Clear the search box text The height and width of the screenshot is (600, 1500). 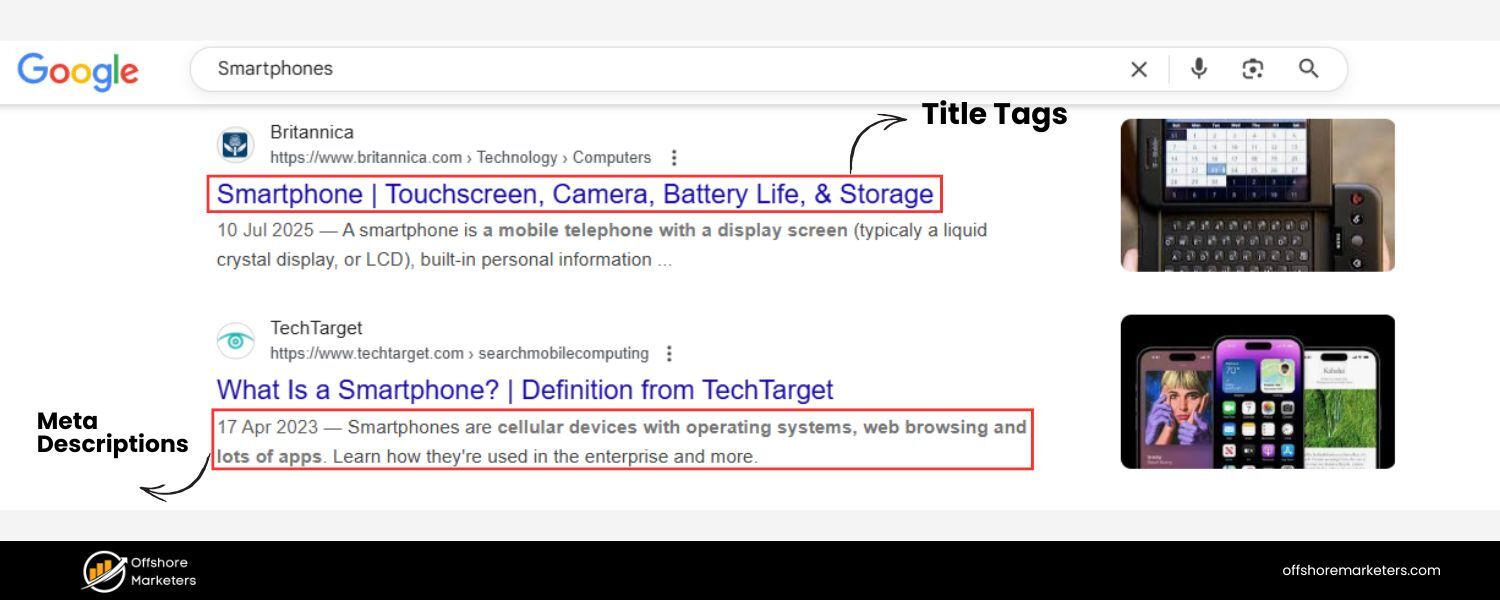pyautogui.click(x=1139, y=69)
